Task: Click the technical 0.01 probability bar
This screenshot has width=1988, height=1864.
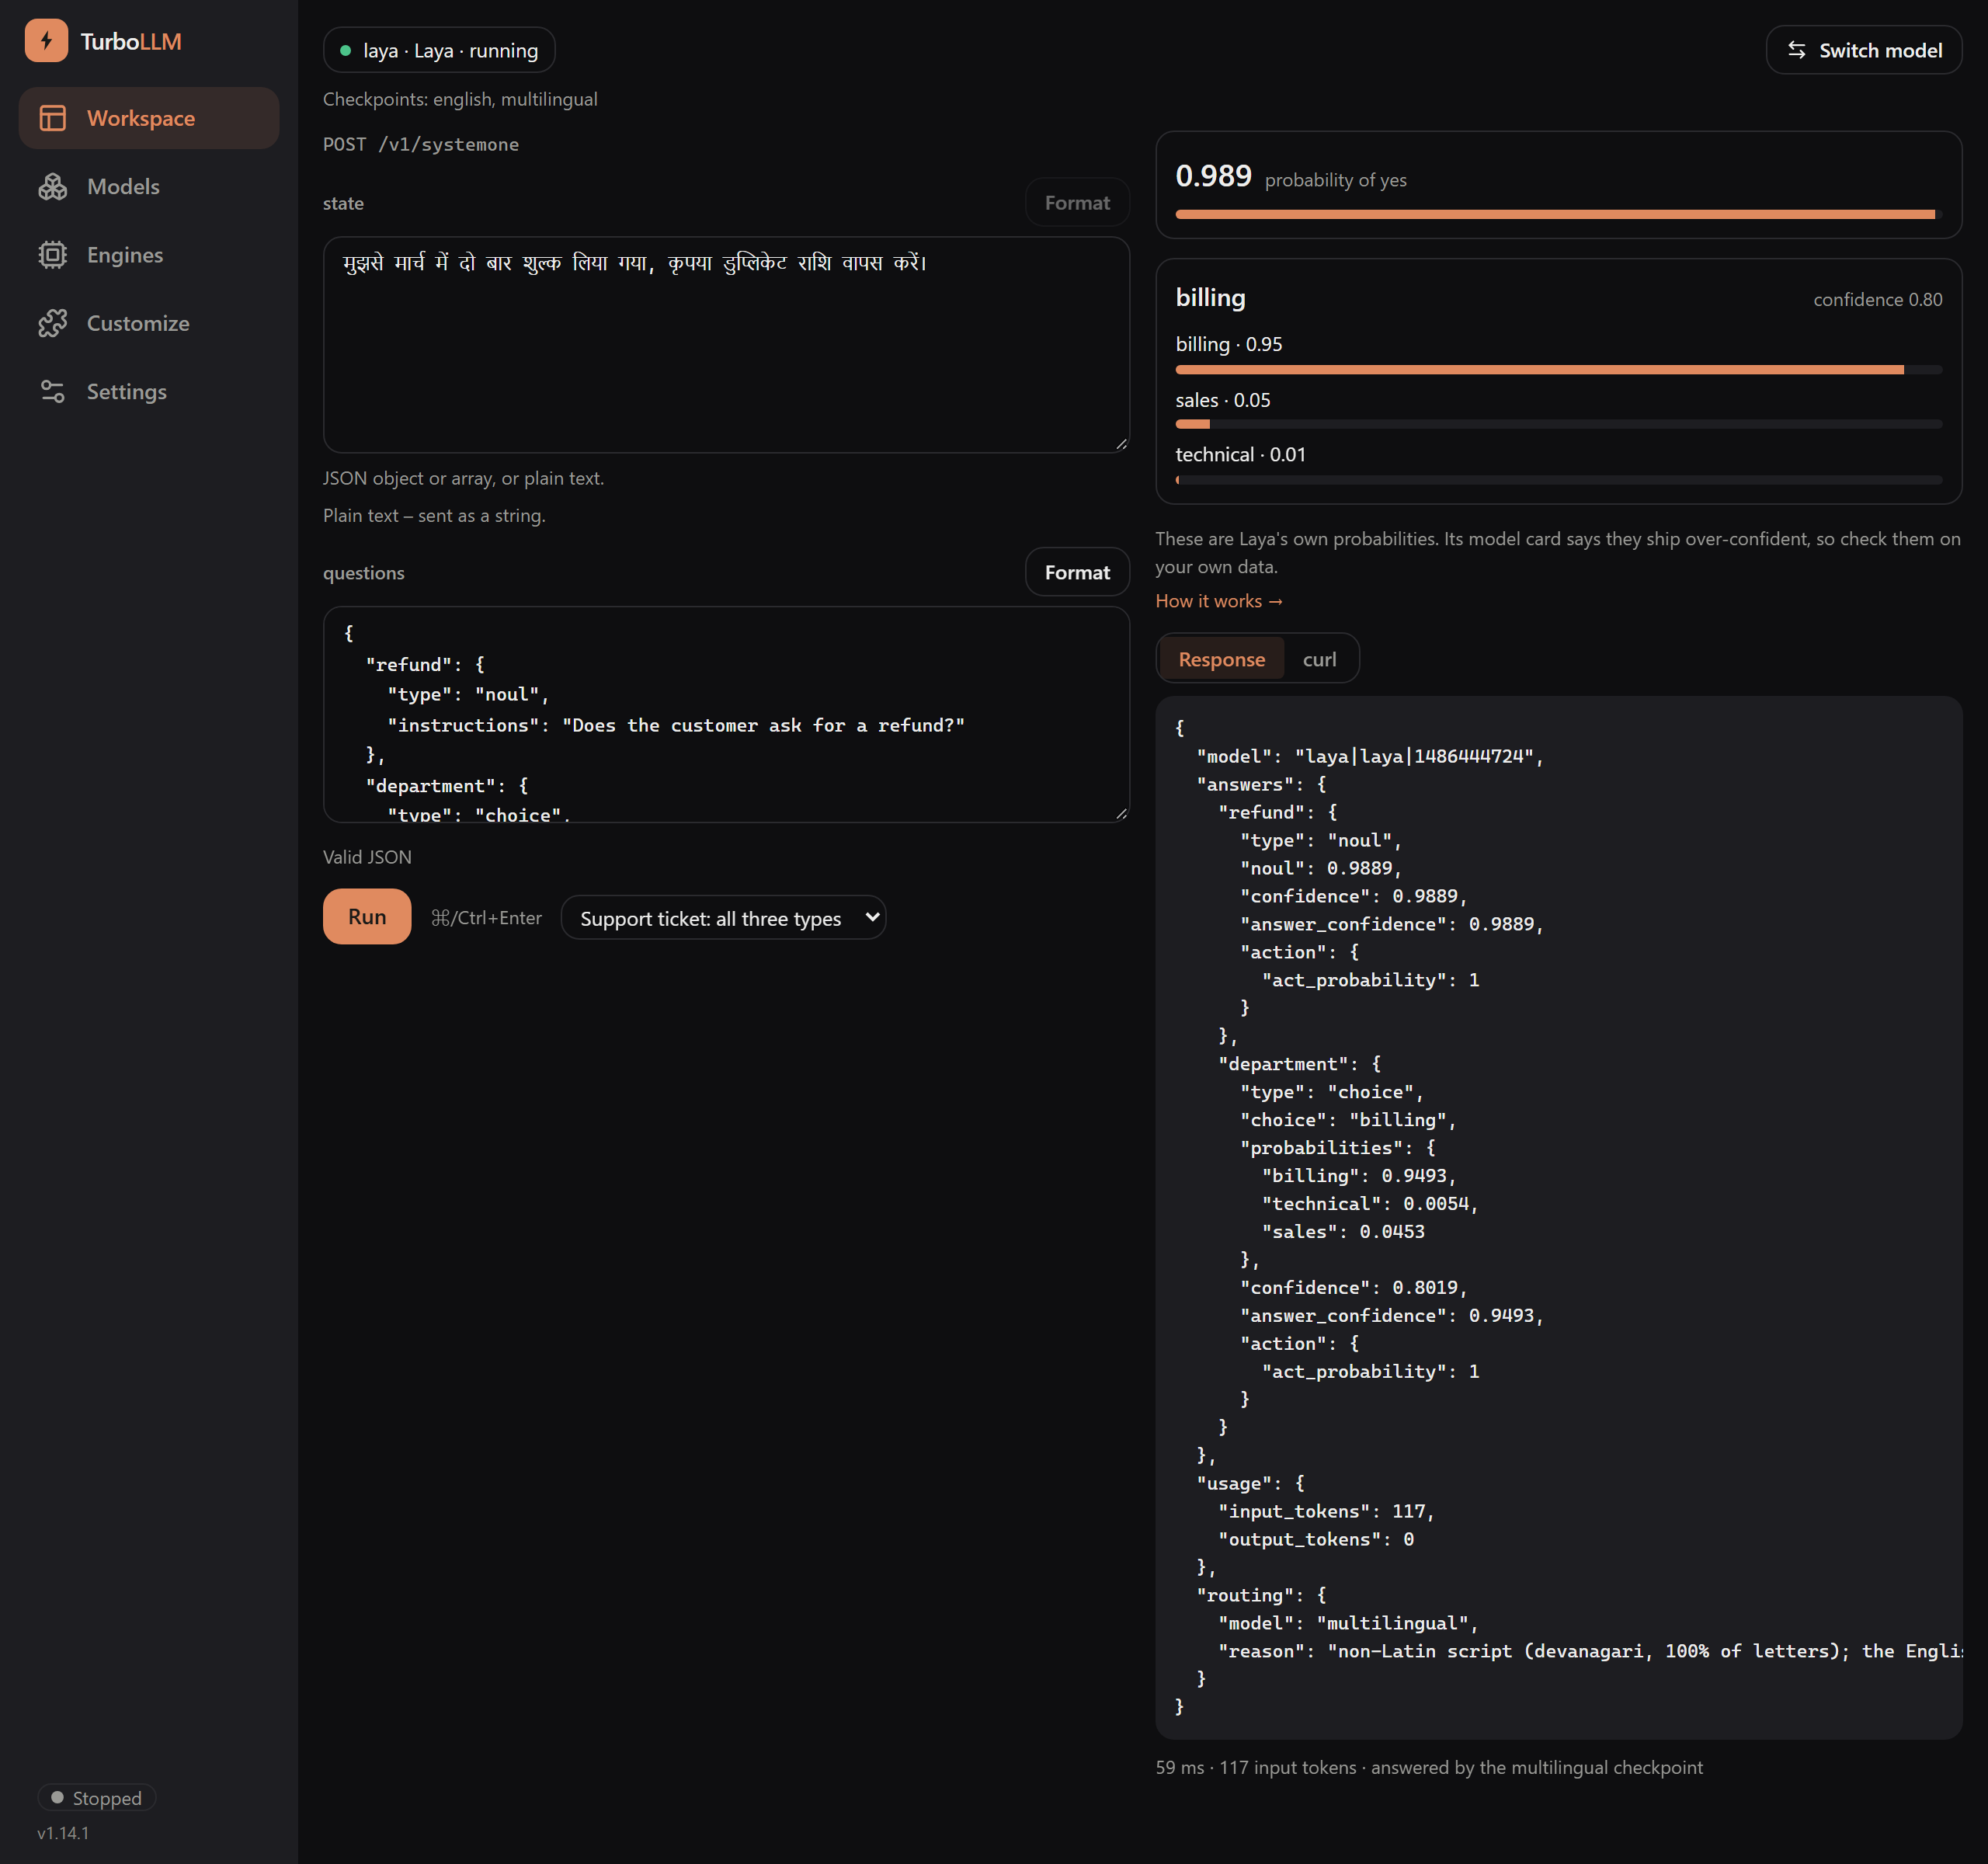Action: [x=1558, y=480]
